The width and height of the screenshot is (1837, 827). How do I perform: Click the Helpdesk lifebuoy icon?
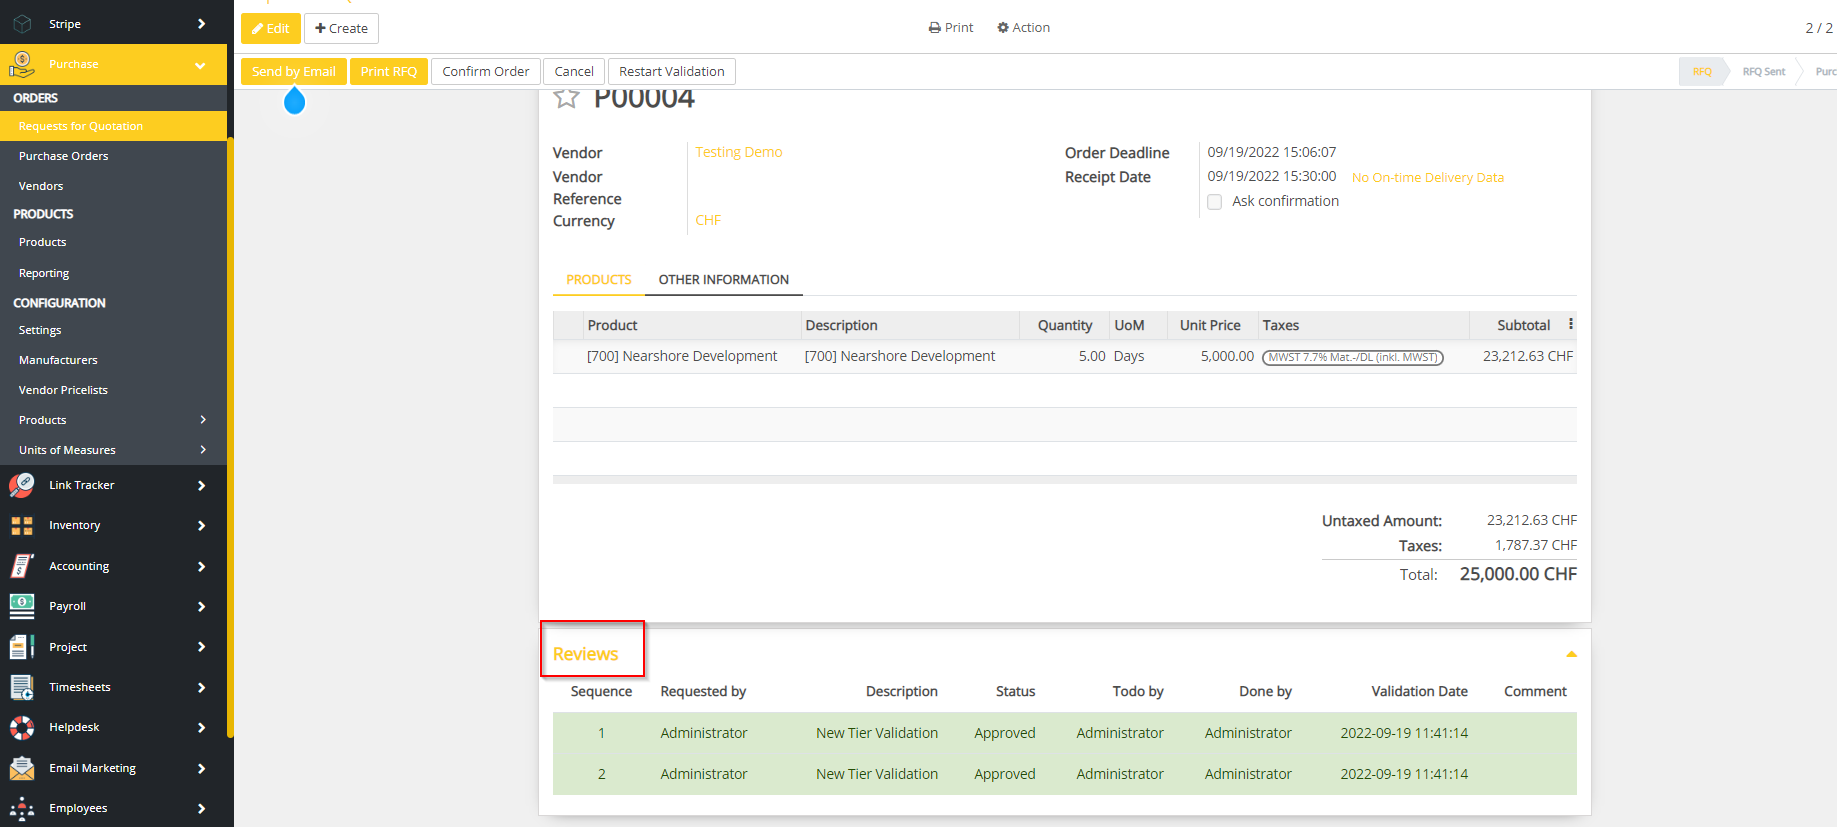[x=22, y=728]
